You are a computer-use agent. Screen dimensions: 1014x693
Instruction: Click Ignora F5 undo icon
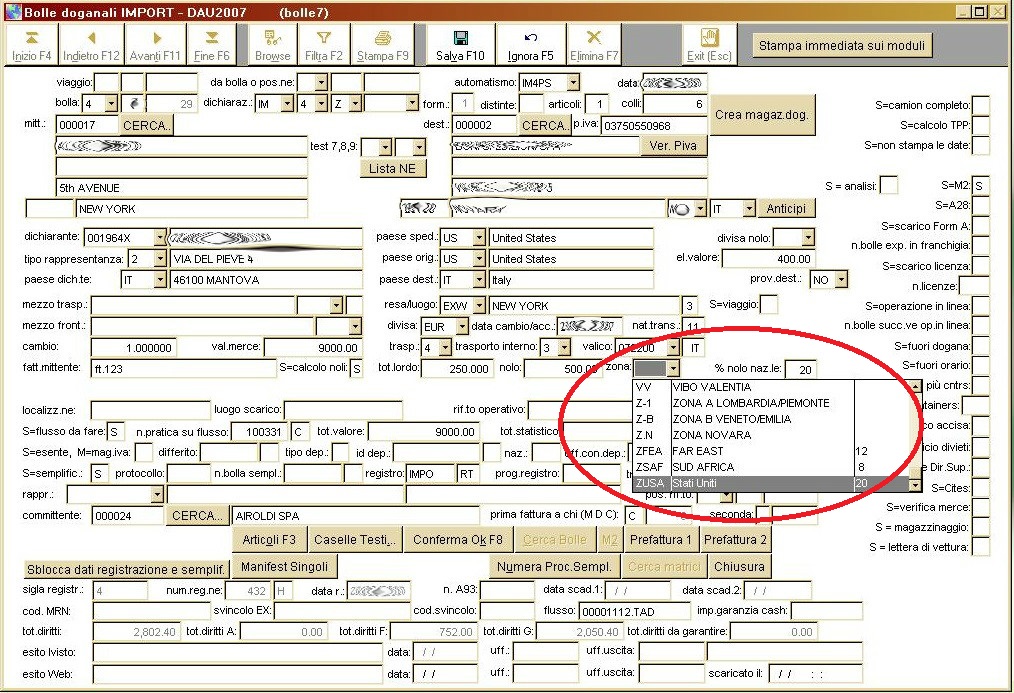530,45
